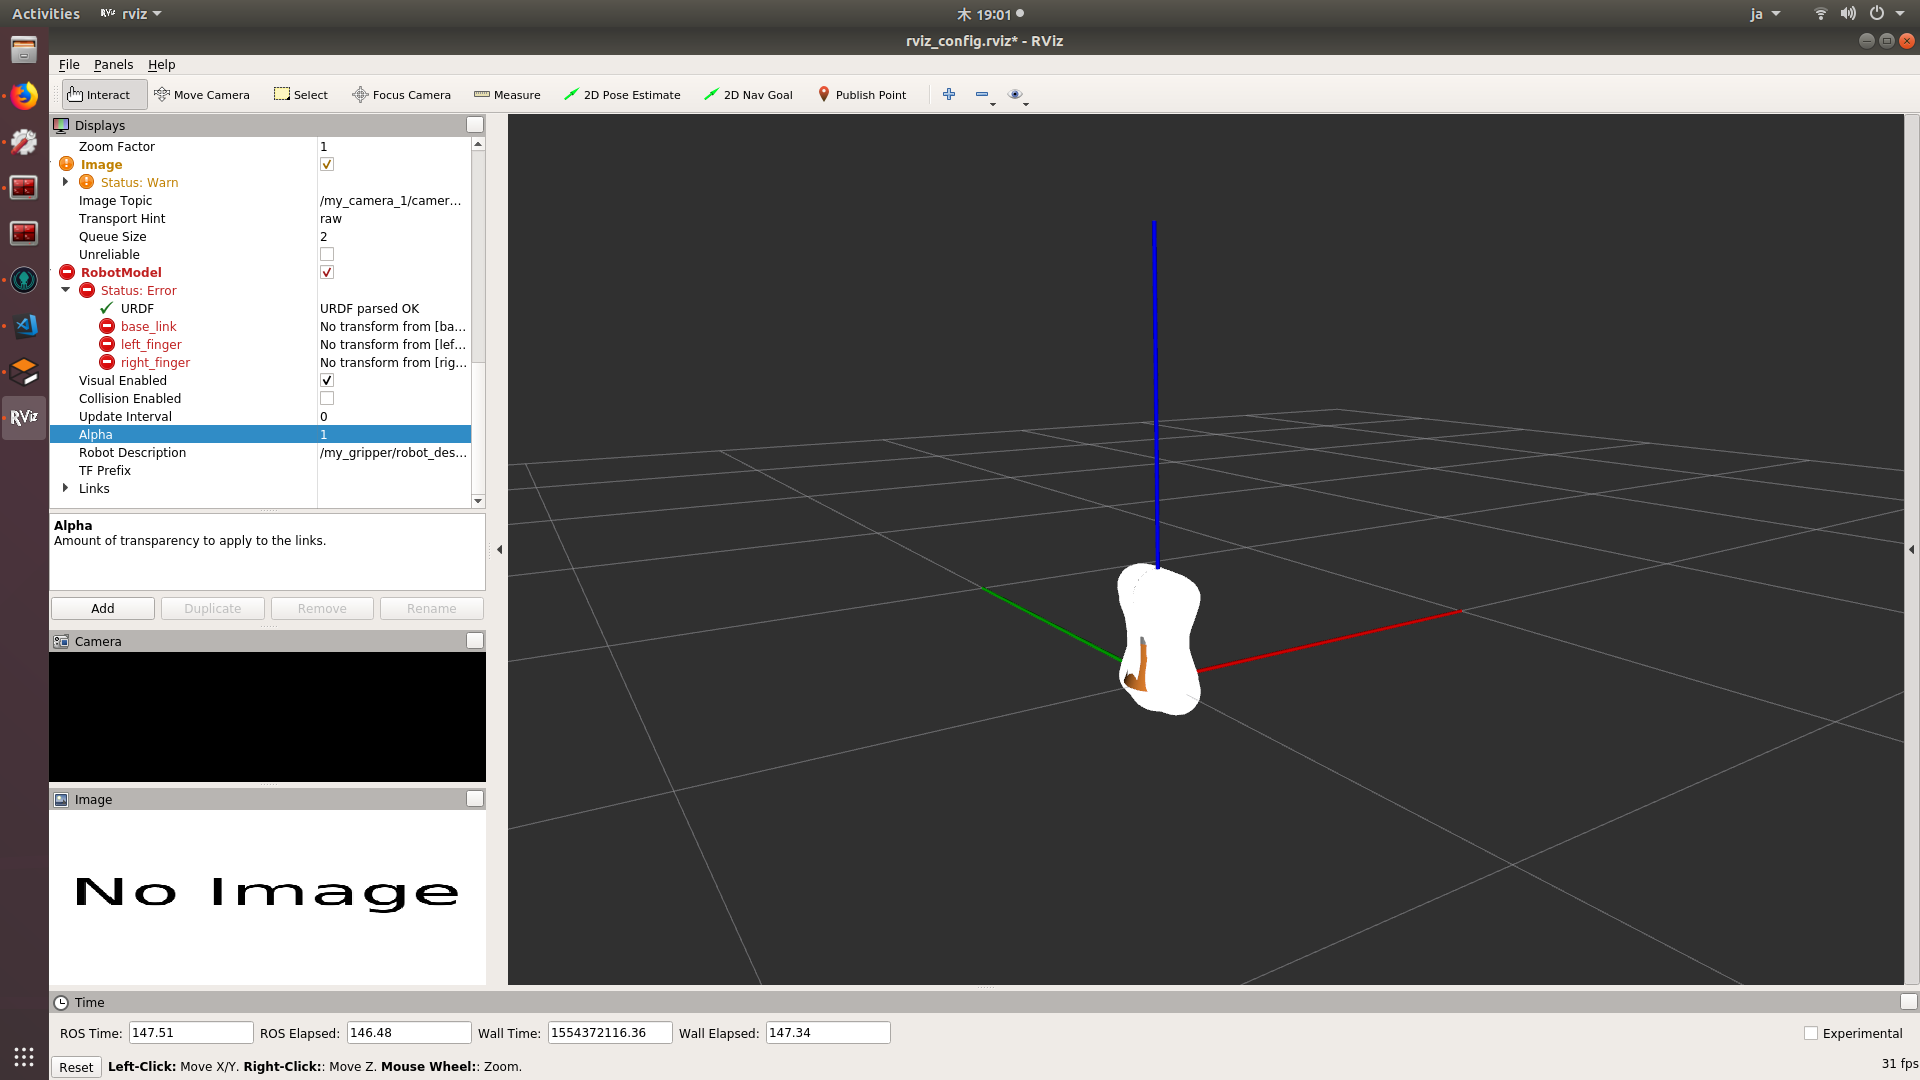Click the Displays scrollbar down arrow

coord(478,500)
